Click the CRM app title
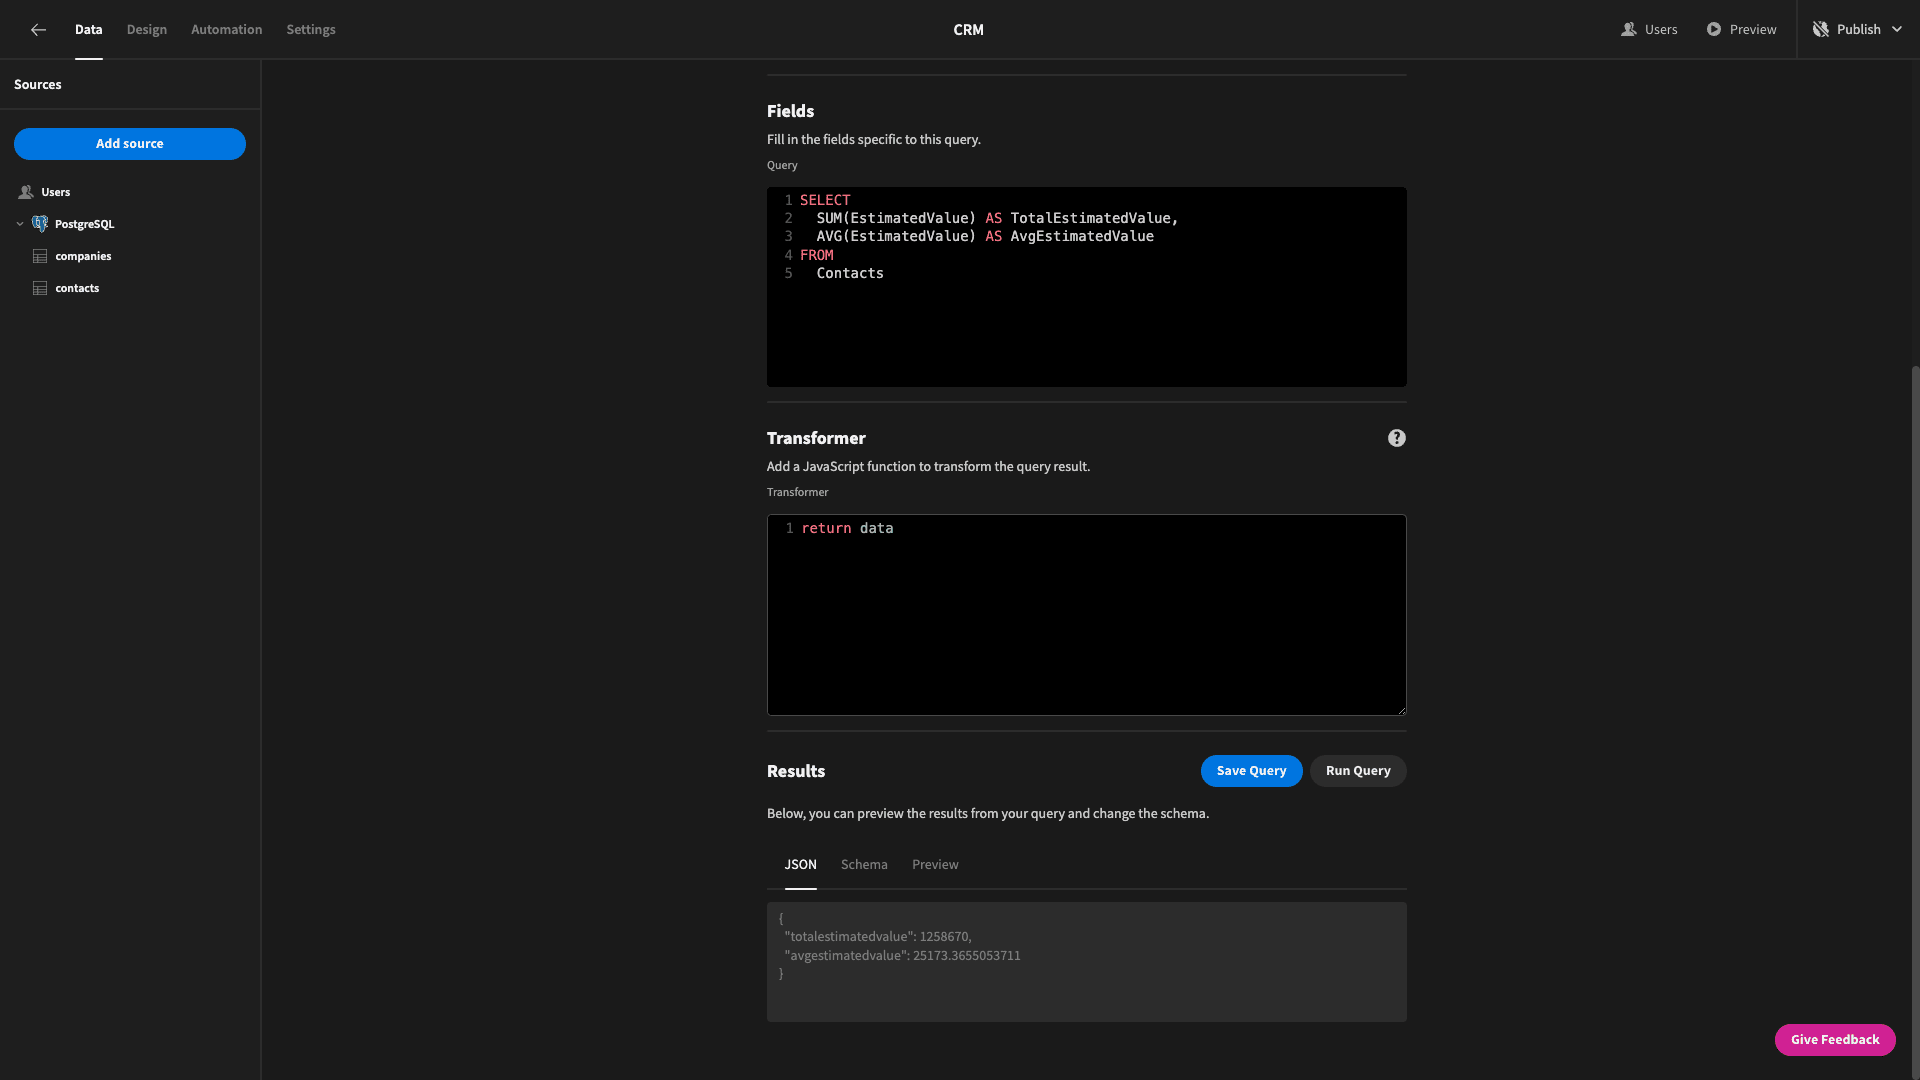 (968, 30)
